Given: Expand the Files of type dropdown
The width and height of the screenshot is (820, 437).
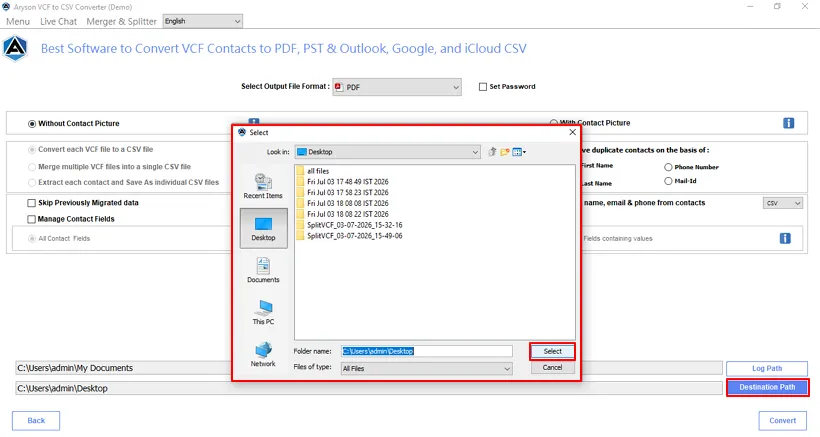Looking at the screenshot, I should coord(426,369).
